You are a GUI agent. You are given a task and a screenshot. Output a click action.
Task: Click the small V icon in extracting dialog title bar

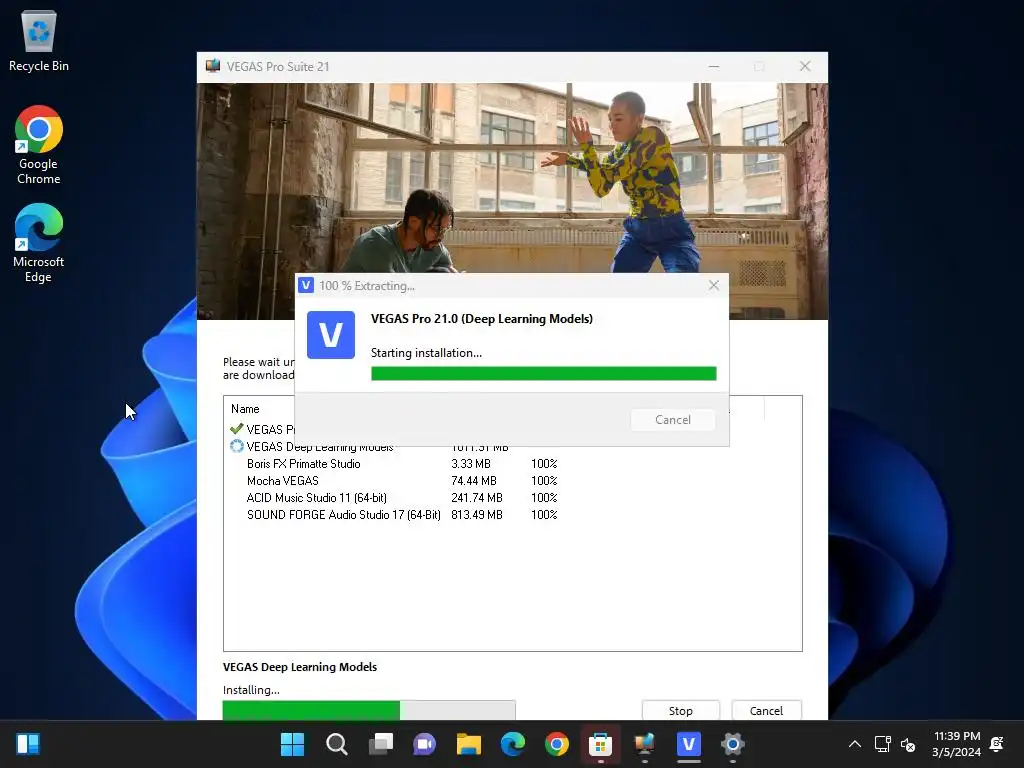coord(306,285)
